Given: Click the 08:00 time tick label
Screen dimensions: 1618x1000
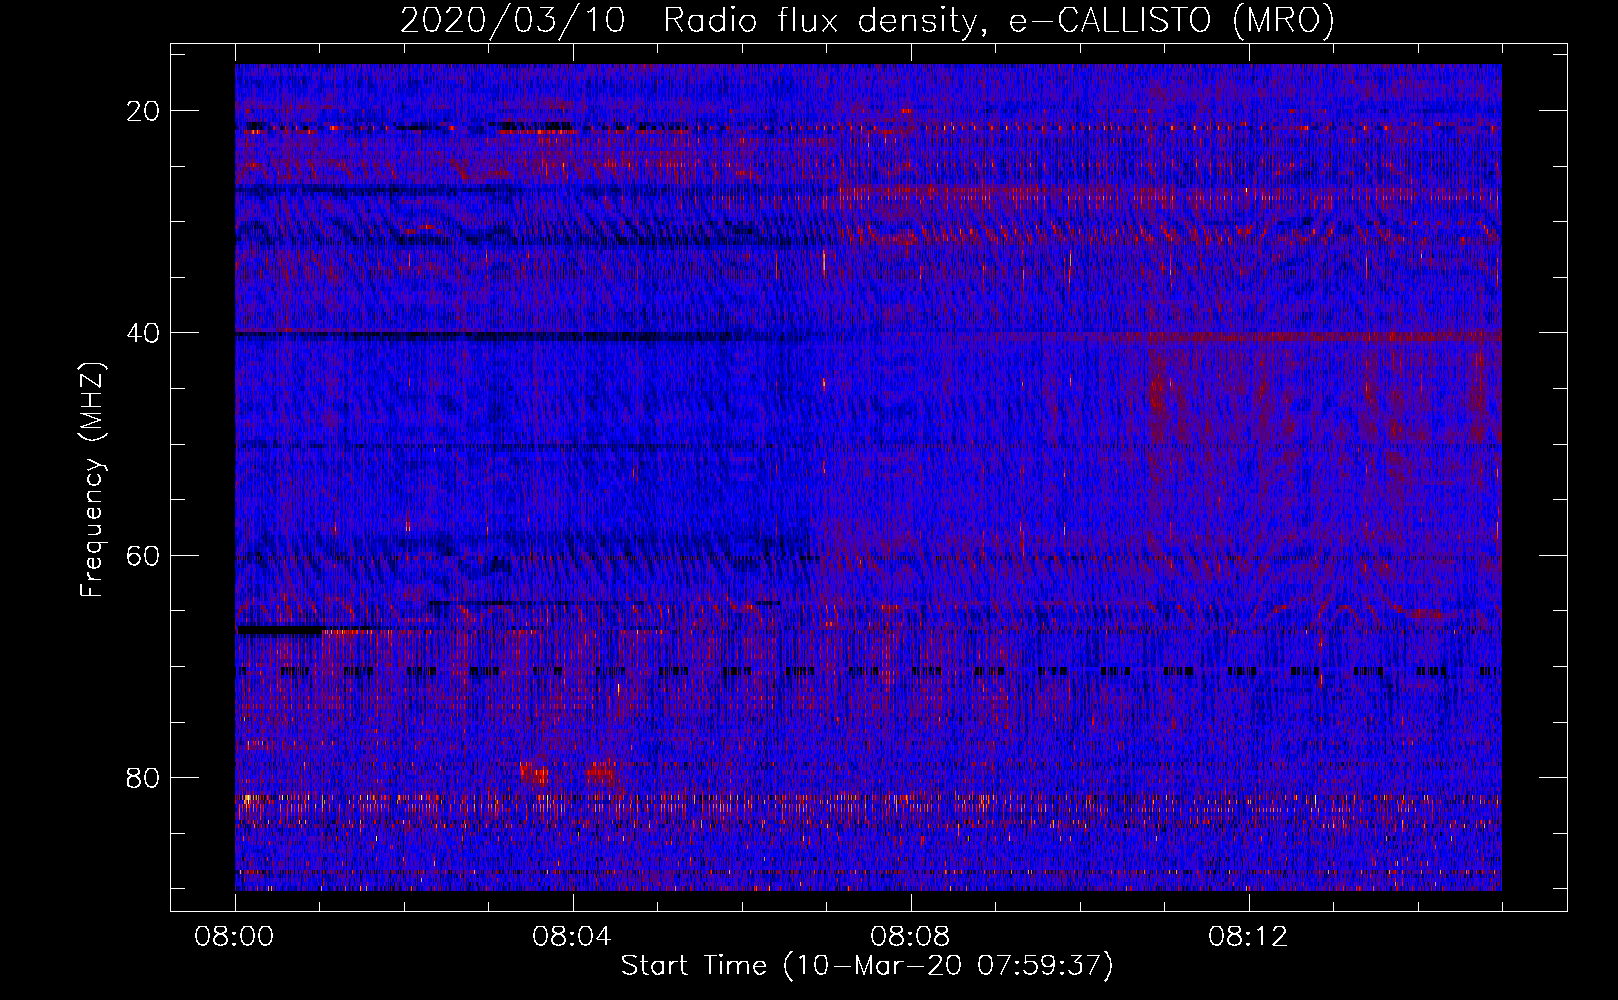Looking at the screenshot, I should [x=235, y=937].
